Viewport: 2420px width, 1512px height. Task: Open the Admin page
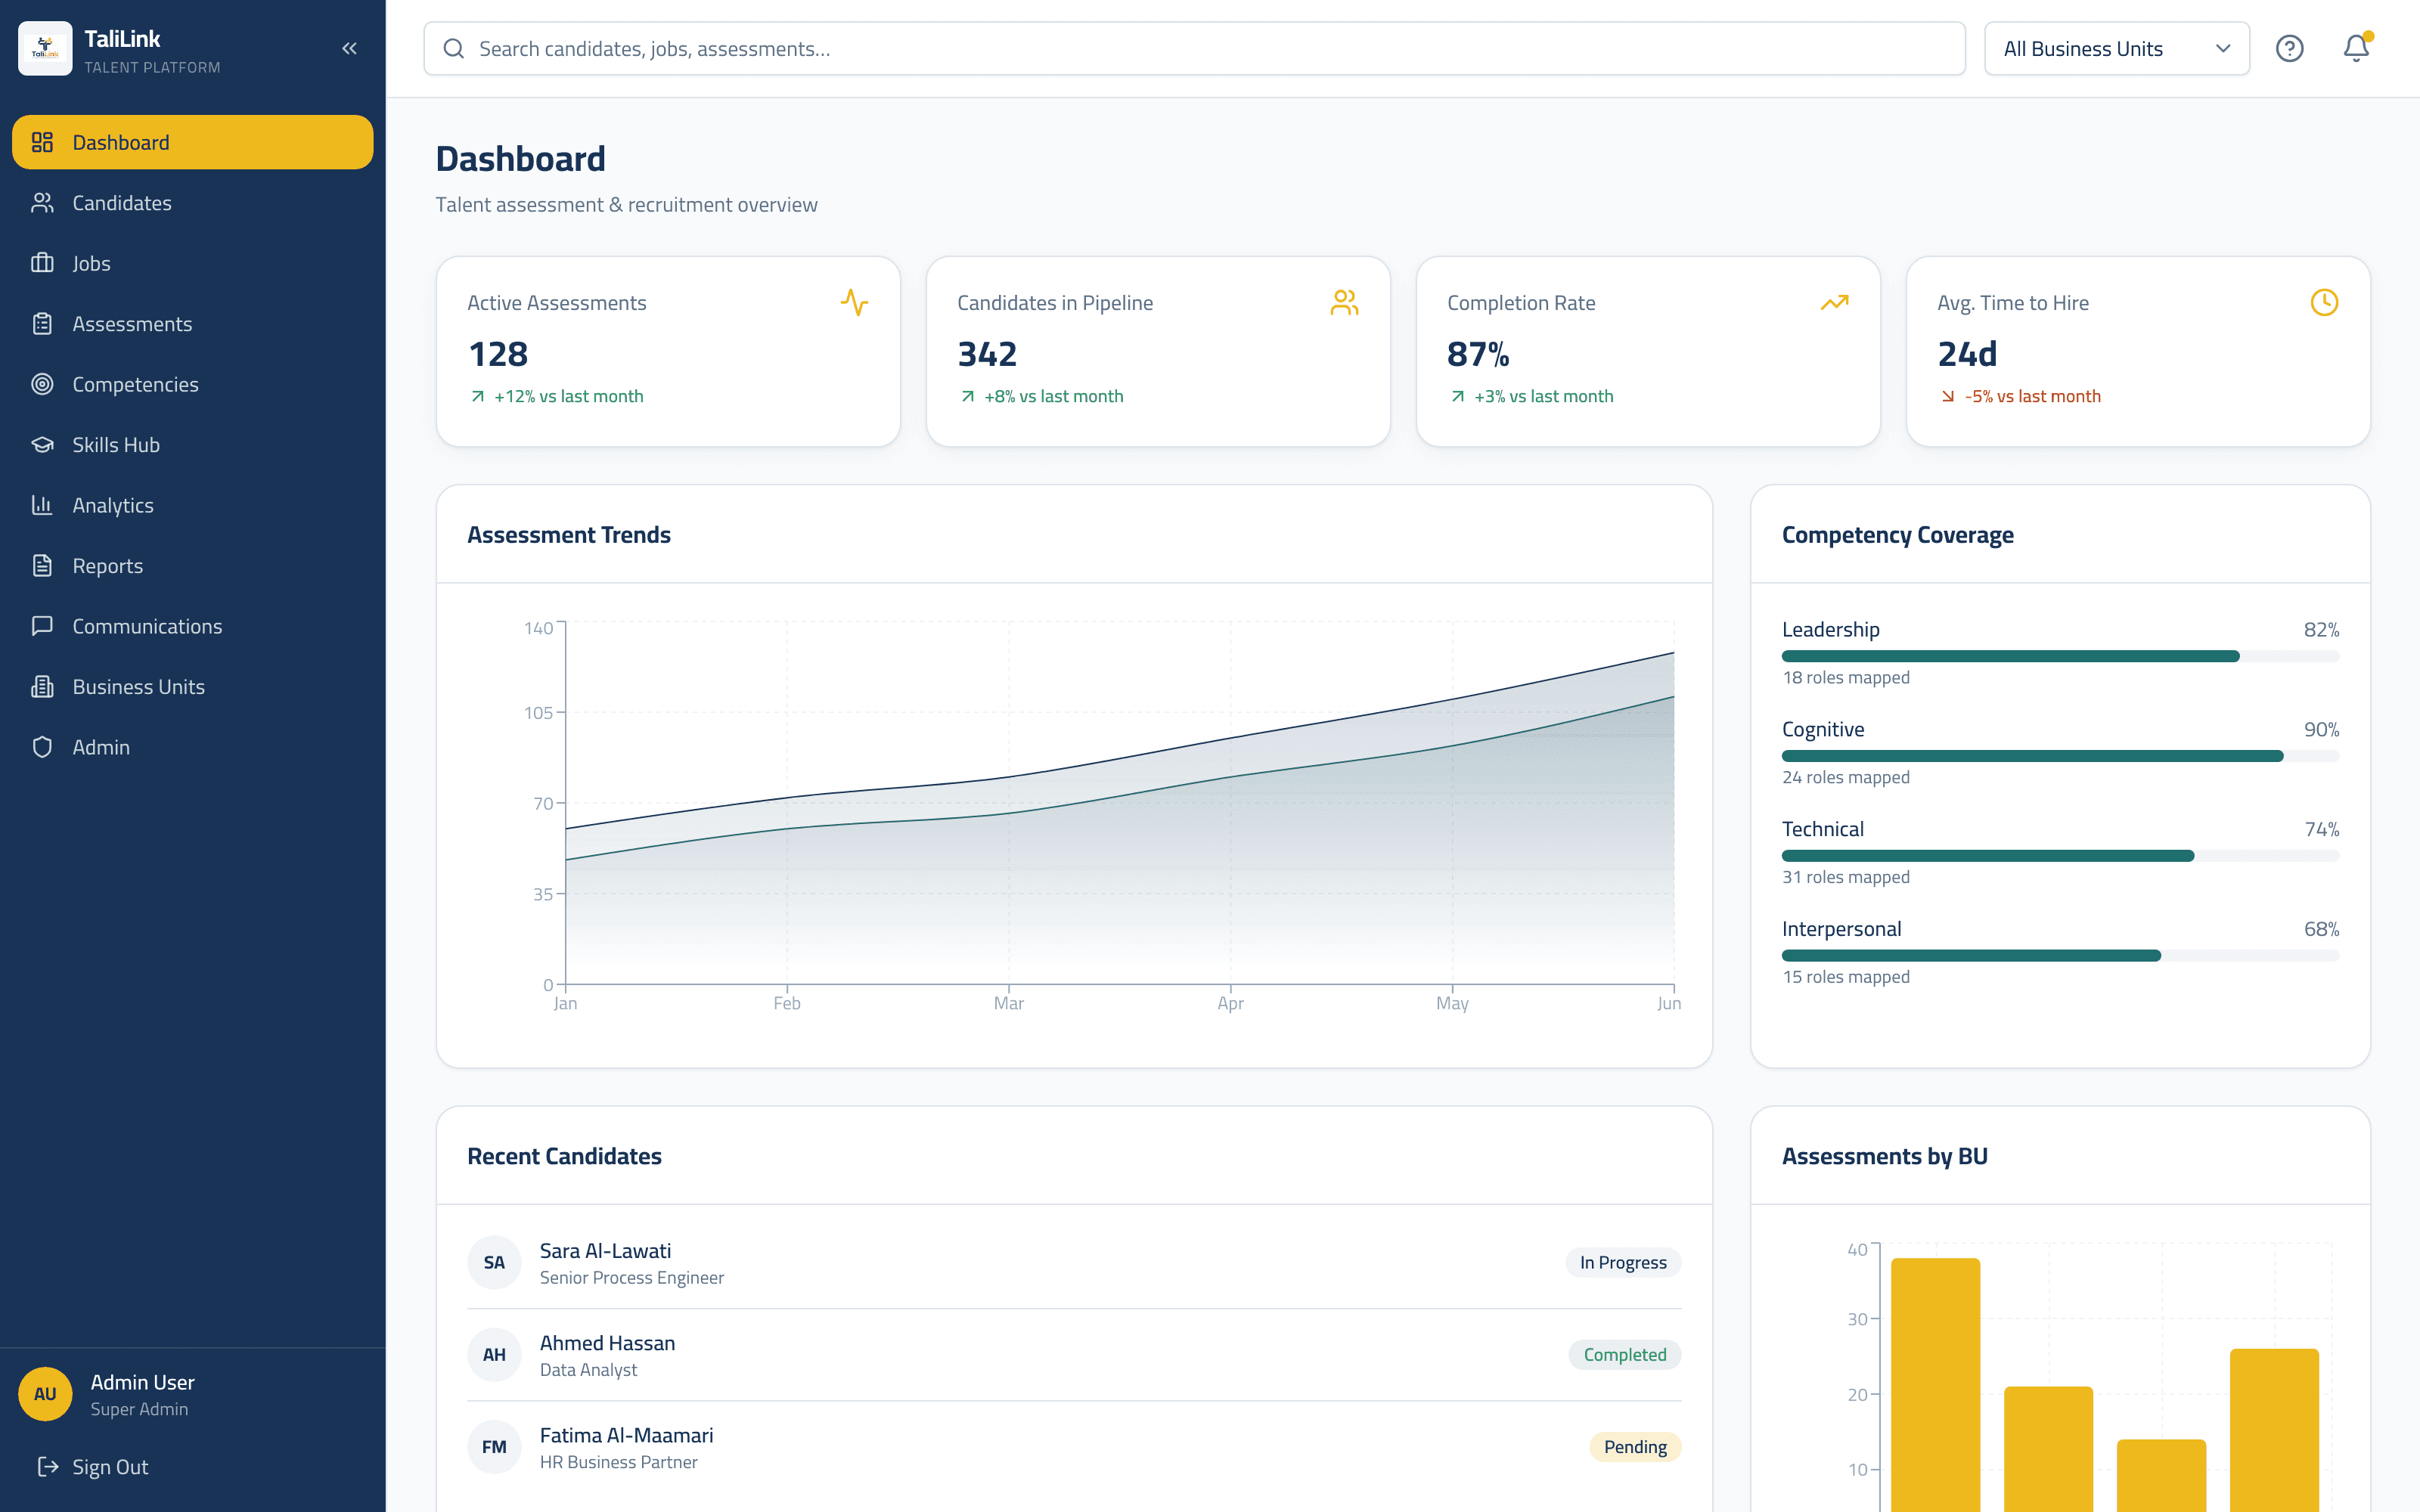point(192,747)
